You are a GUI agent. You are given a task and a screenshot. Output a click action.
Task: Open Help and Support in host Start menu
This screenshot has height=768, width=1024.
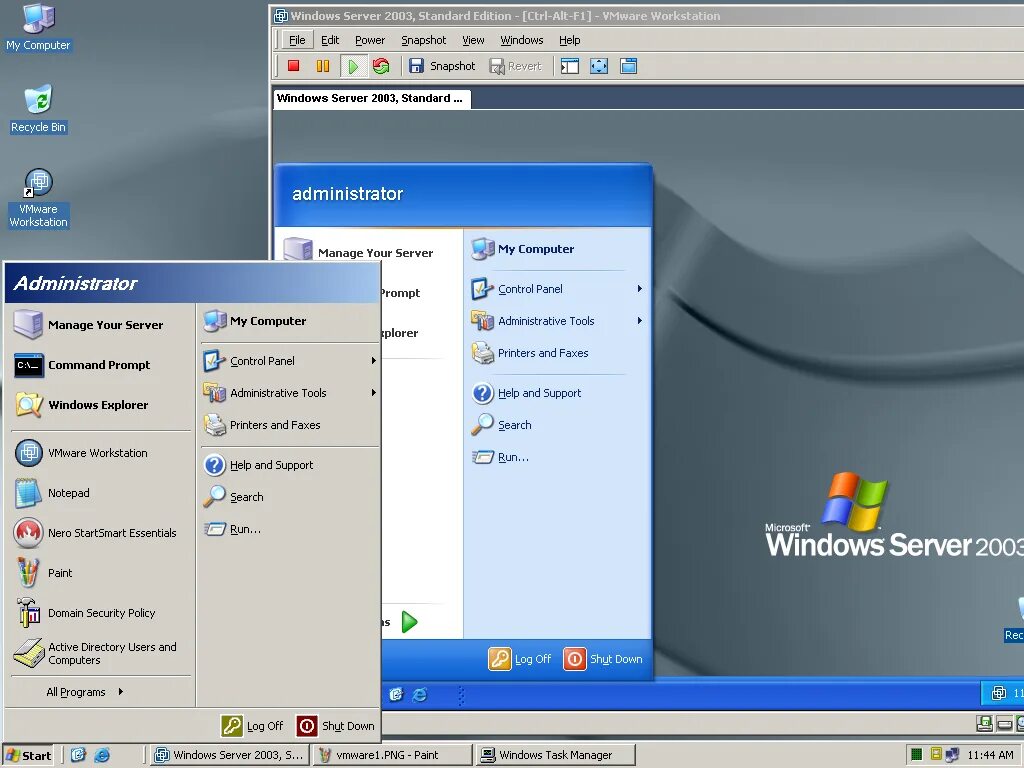[289, 464]
